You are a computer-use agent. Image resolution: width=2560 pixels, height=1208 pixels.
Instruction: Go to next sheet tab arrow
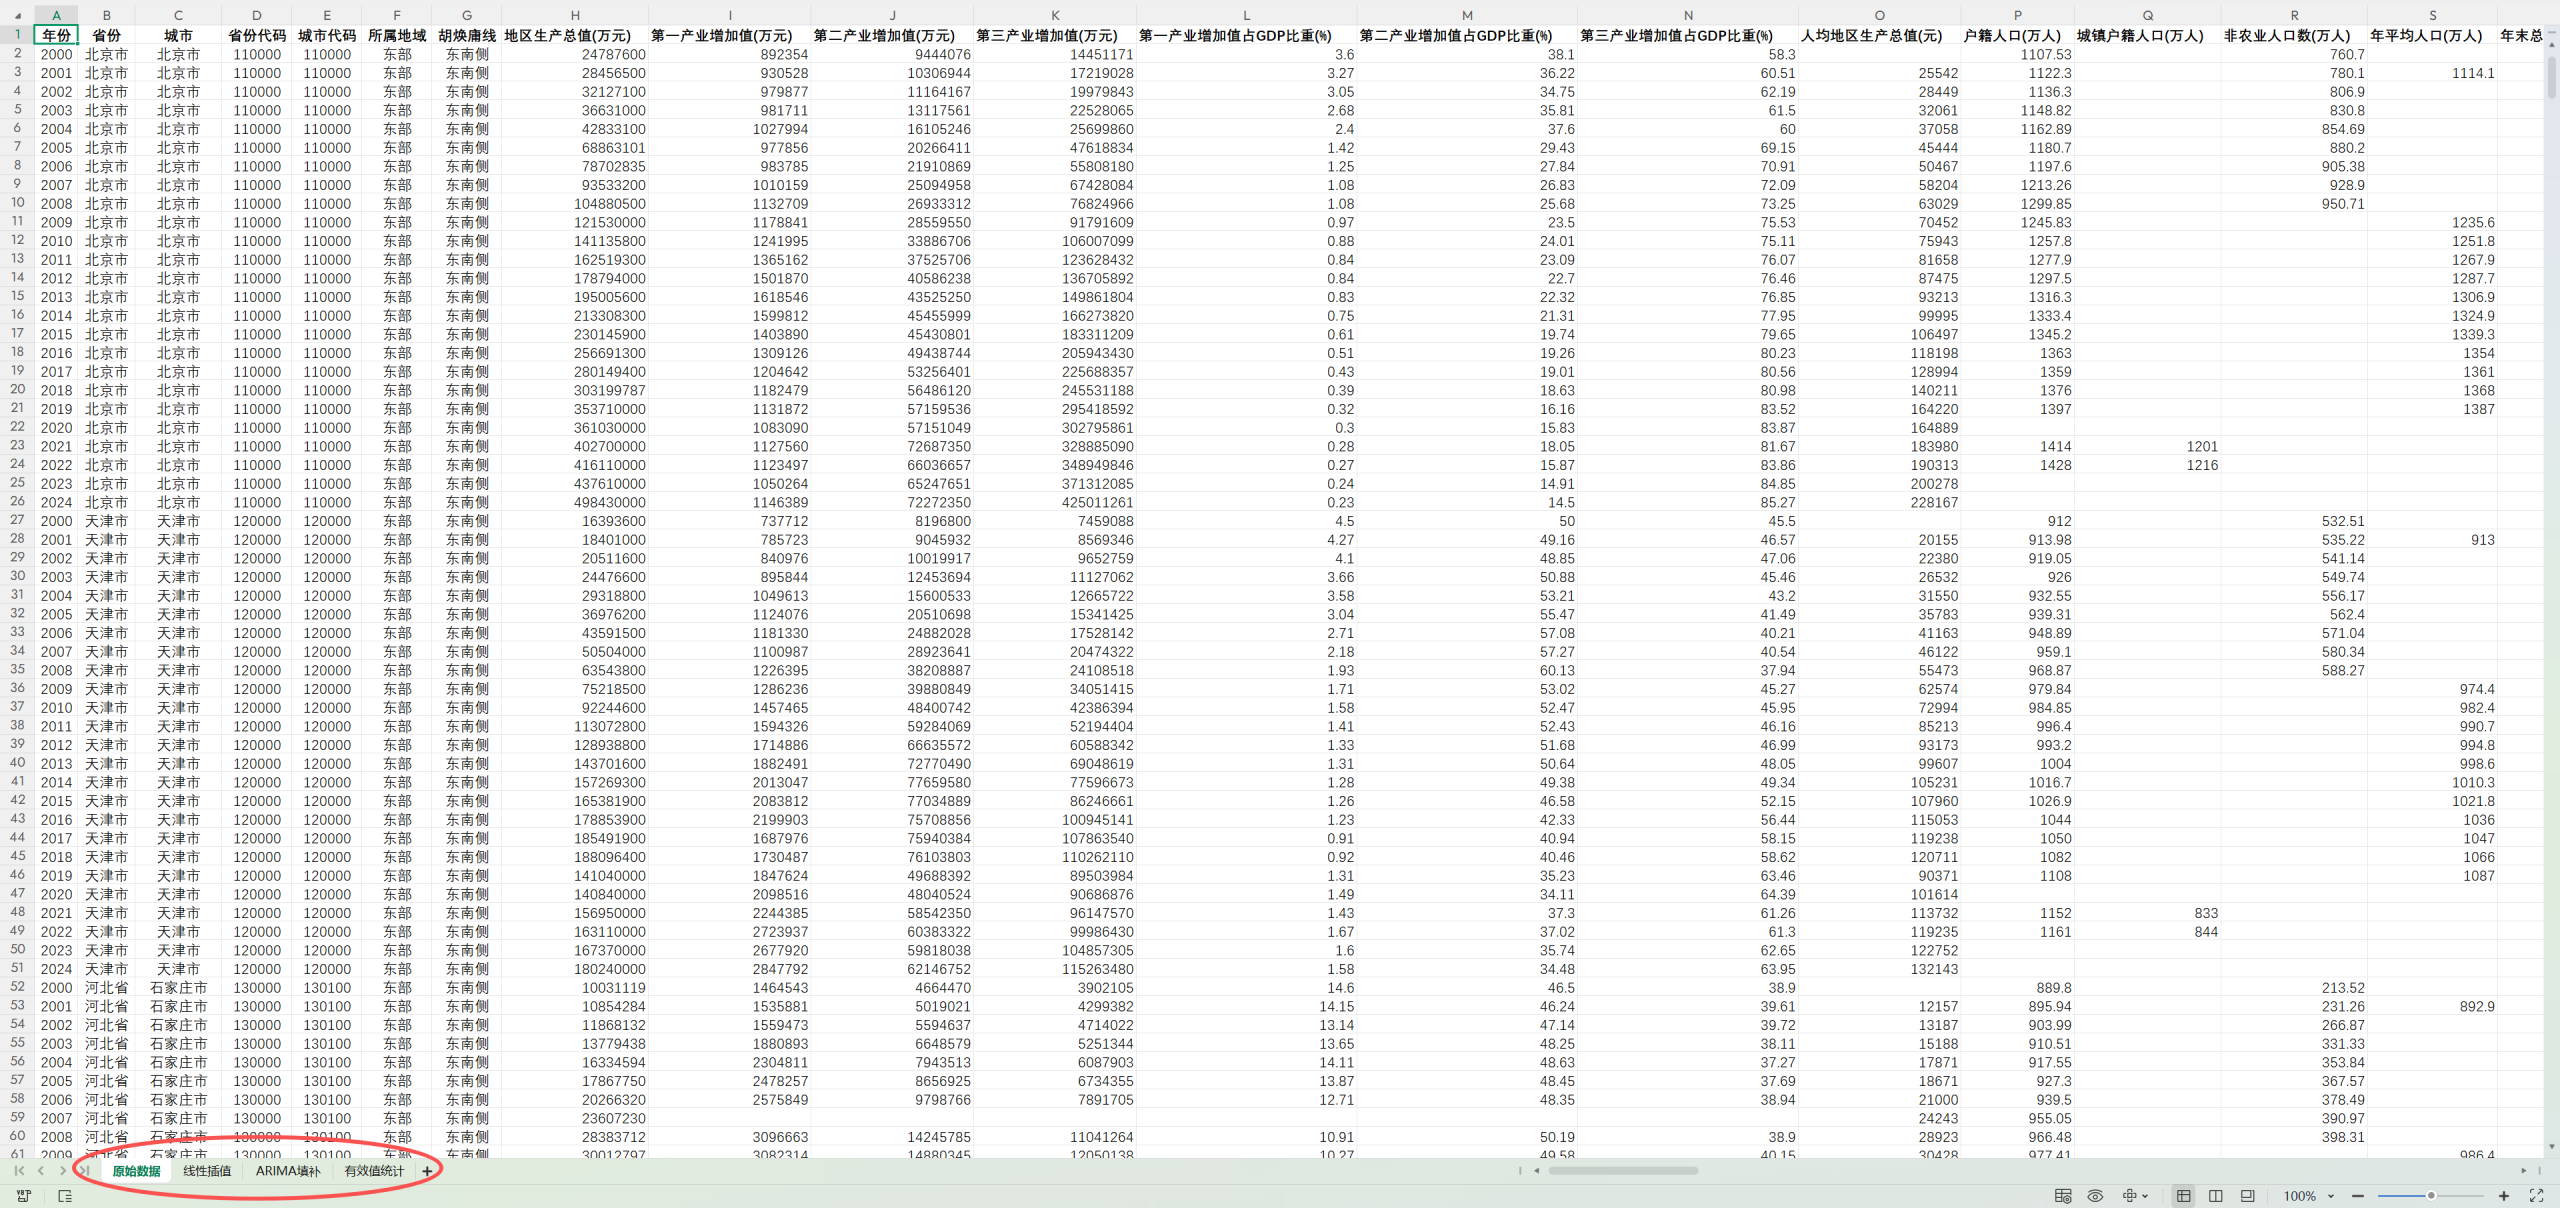click(x=62, y=1171)
